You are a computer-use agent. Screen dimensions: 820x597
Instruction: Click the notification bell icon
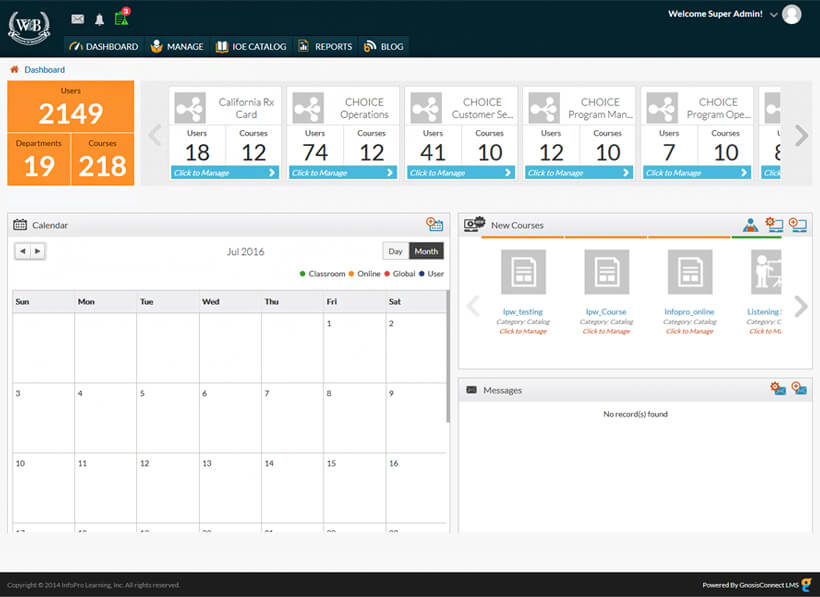pyautogui.click(x=99, y=19)
